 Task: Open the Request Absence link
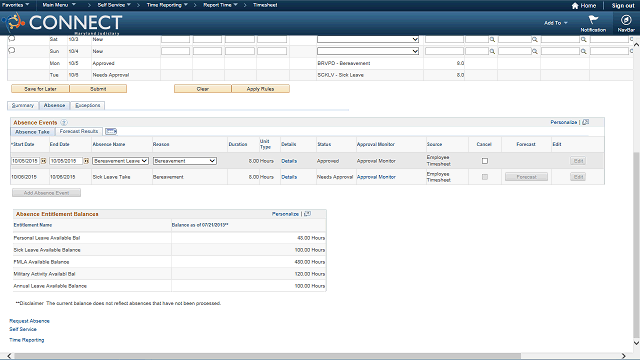point(29,321)
